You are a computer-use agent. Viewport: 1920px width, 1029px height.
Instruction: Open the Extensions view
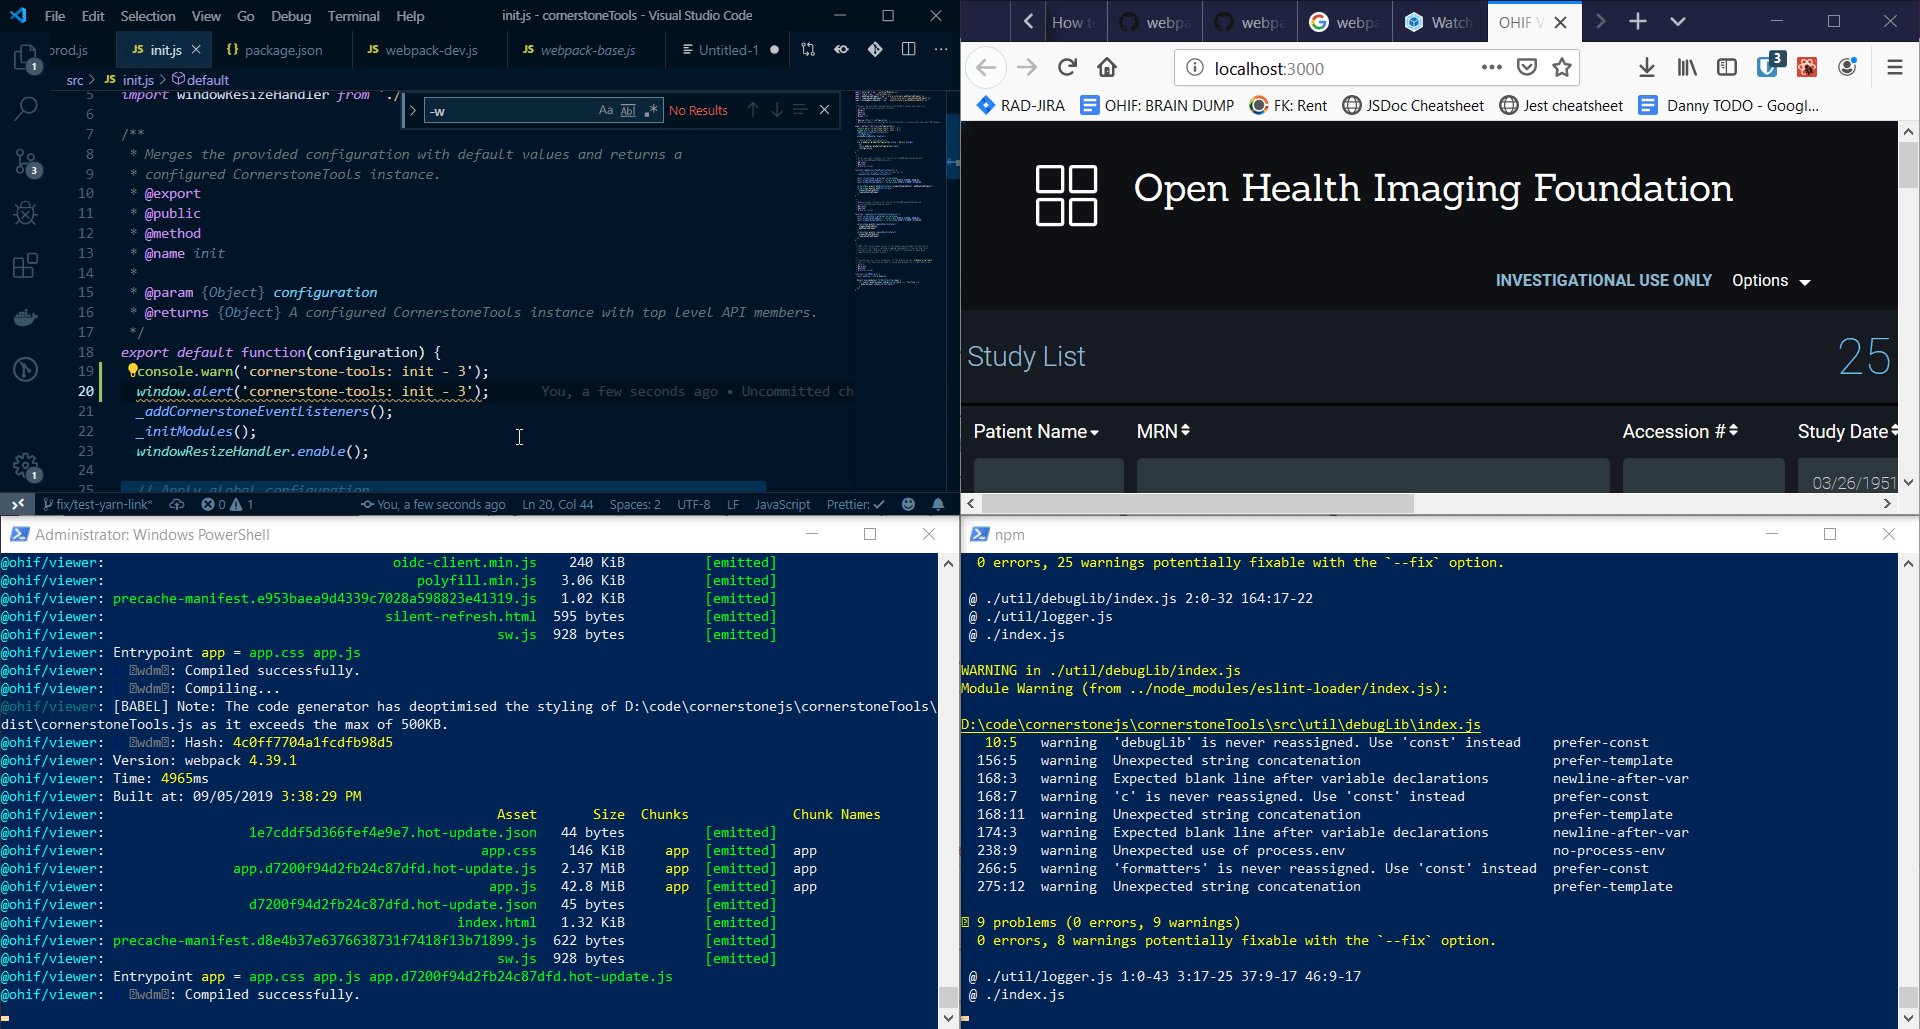pos(25,265)
